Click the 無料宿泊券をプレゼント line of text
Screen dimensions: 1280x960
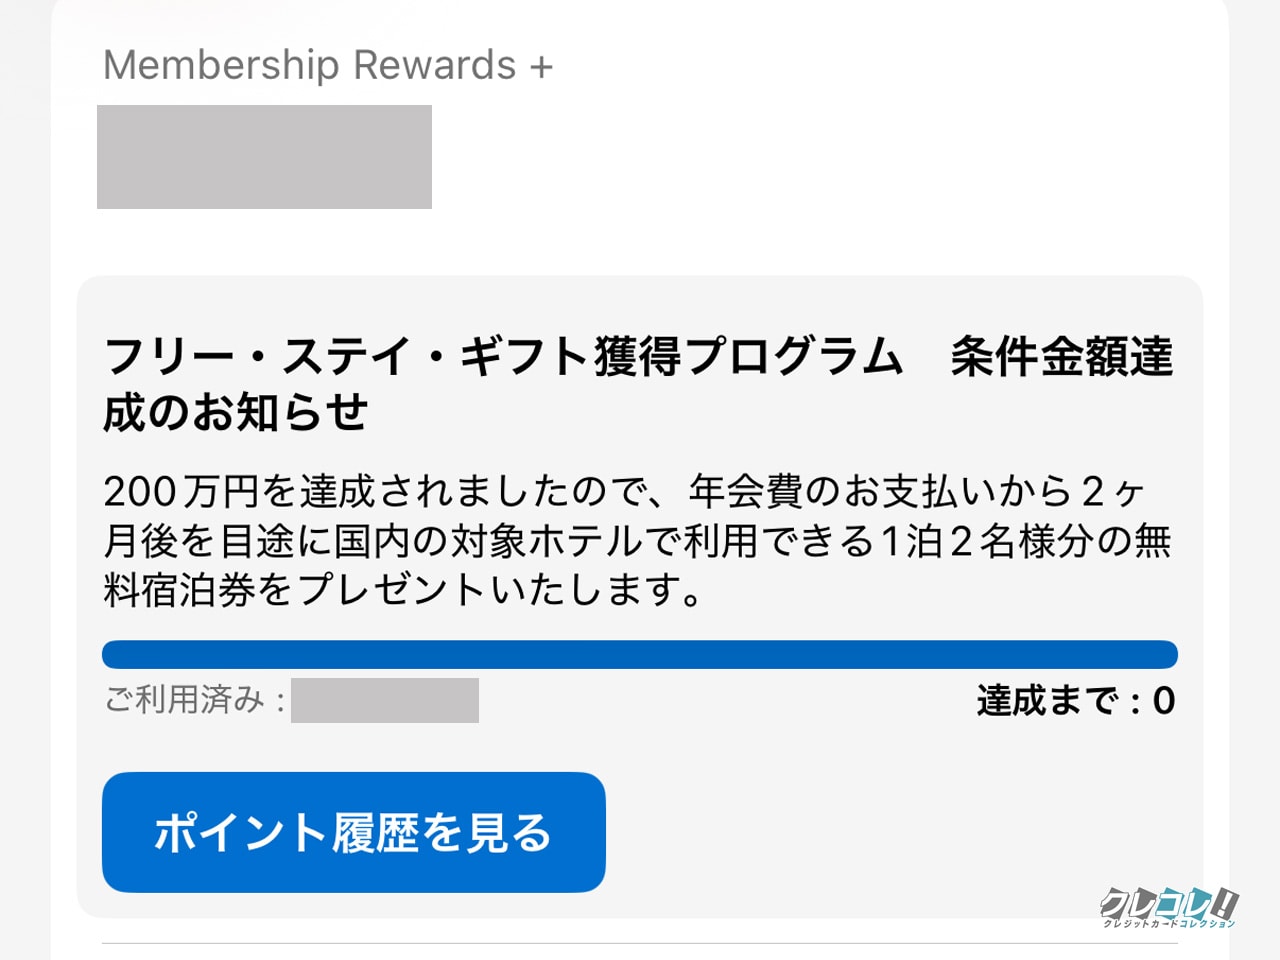tap(402, 590)
